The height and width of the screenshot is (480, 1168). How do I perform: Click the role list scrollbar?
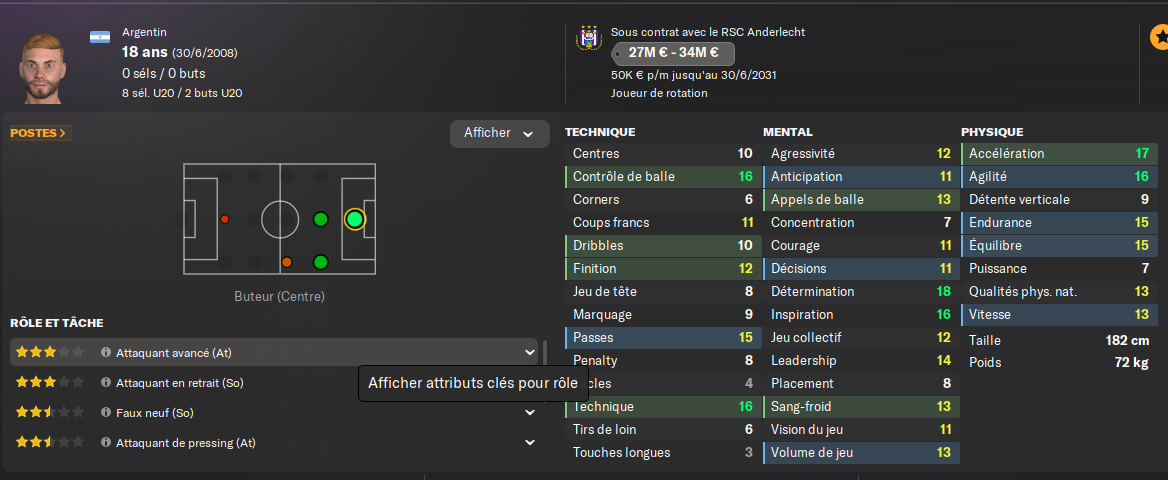pos(545,353)
